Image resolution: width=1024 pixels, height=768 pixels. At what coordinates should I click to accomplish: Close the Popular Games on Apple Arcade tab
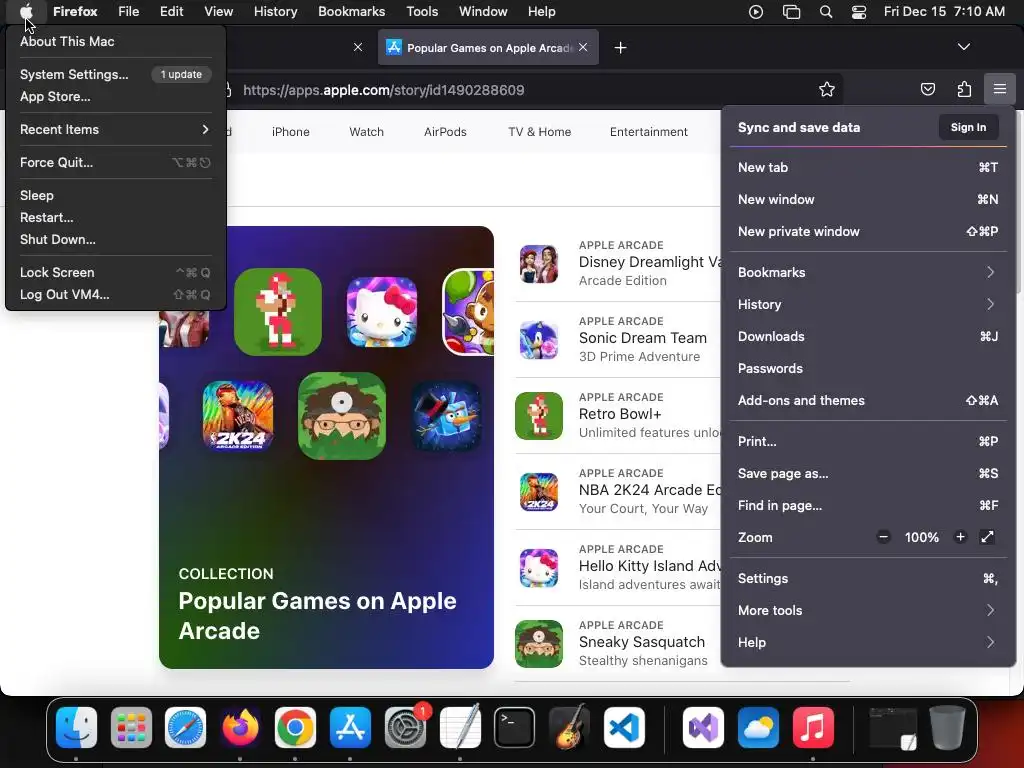583,48
